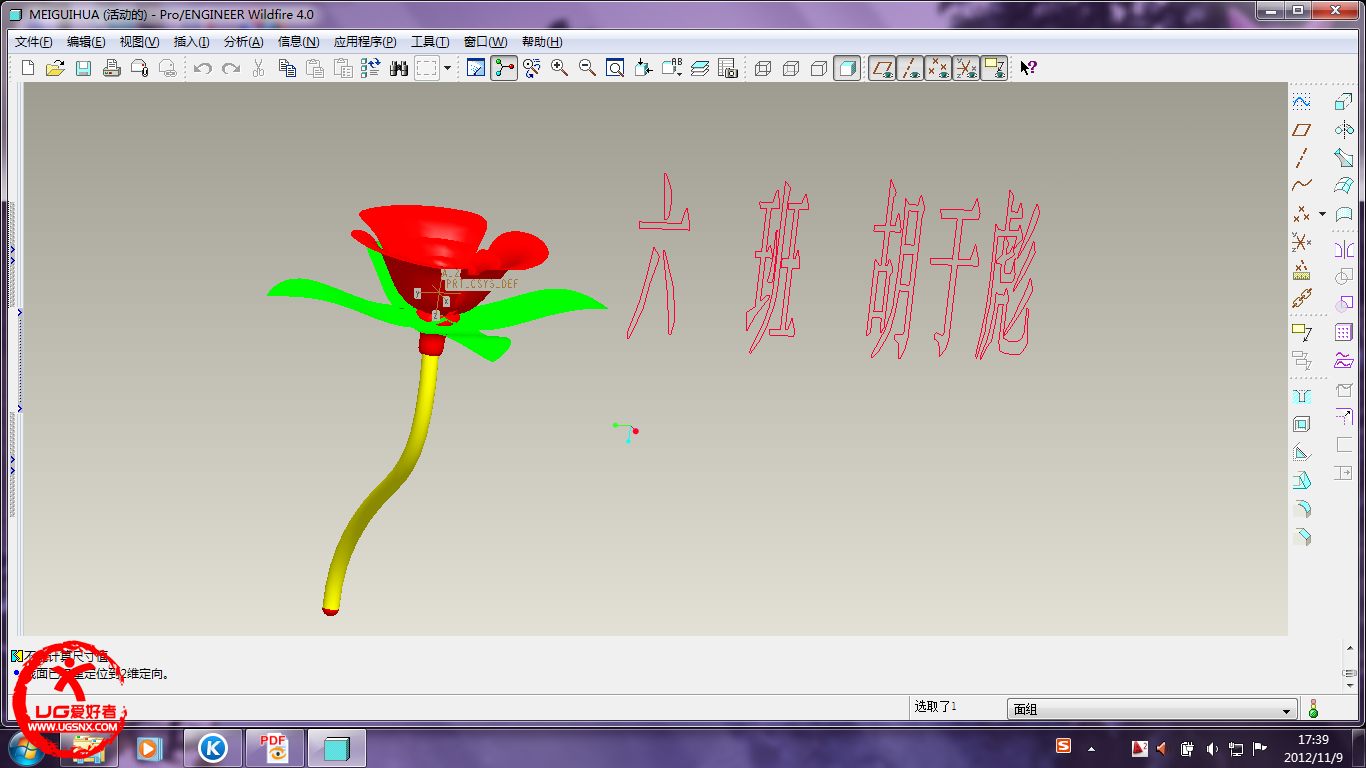This screenshot has width=1366, height=768.
Task: Toggle datum axes visibility
Action: tap(910, 68)
